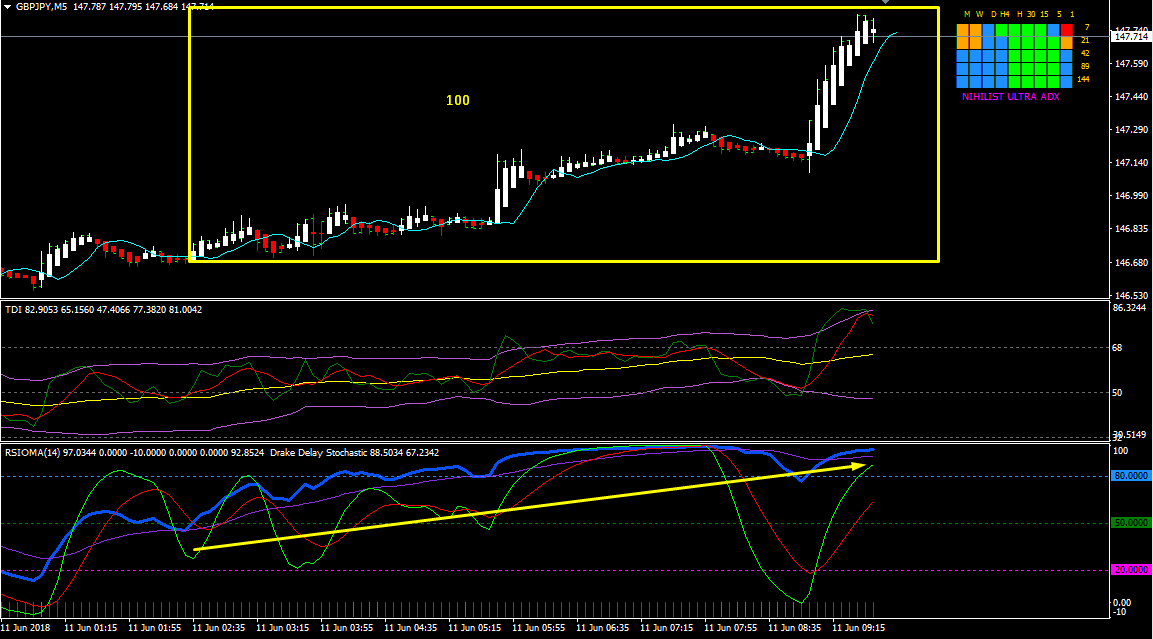Click the 11 Jun 03:55 time label
The width and height of the screenshot is (1153, 639).
point(346,628)
